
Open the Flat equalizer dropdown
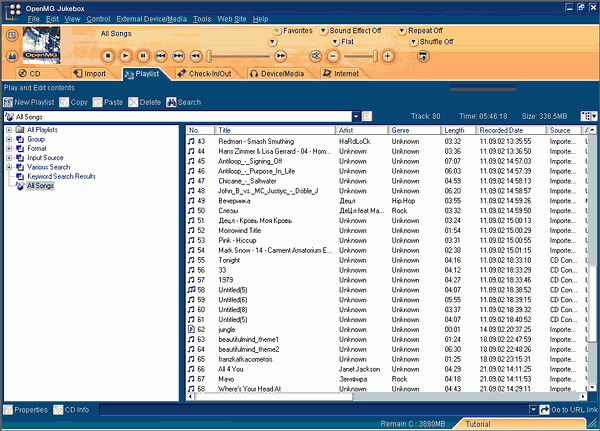(x=336, y=42)
